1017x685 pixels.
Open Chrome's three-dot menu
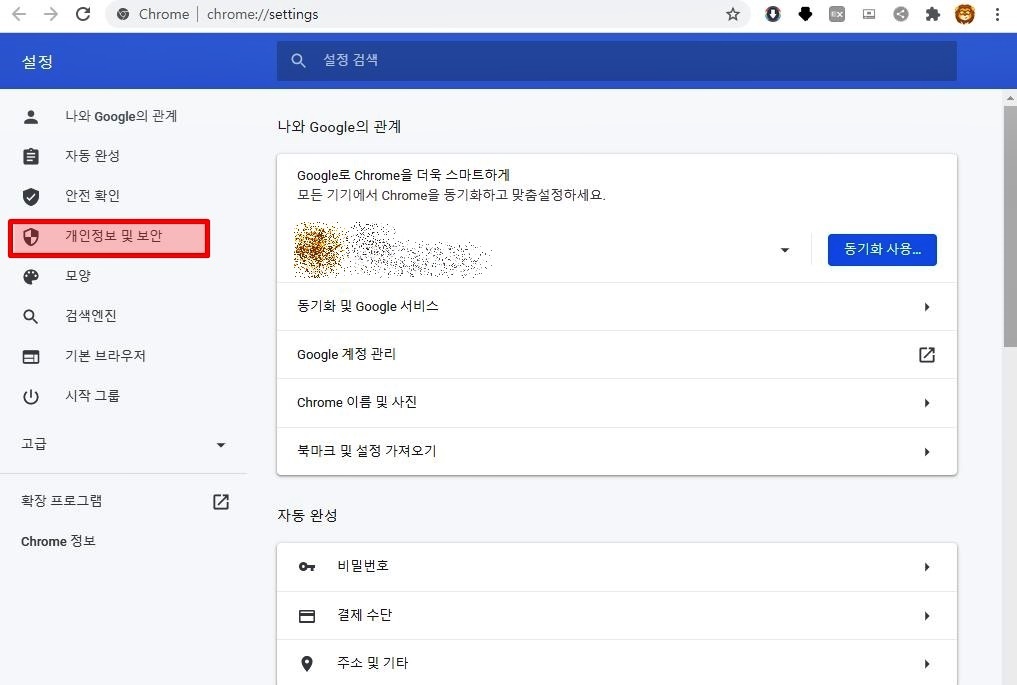pos(998,14)
